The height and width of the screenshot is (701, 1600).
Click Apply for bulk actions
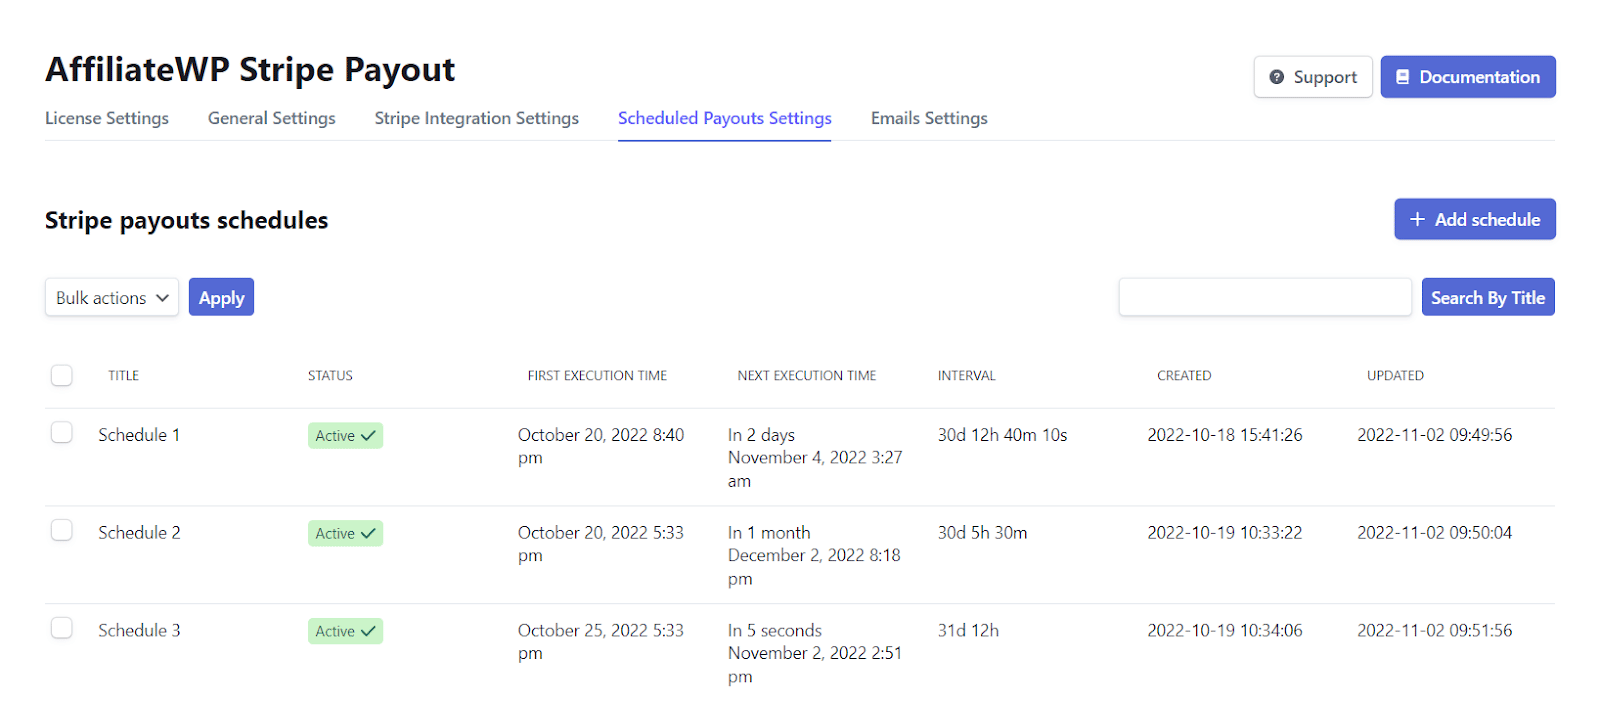(x=221, y=297)
